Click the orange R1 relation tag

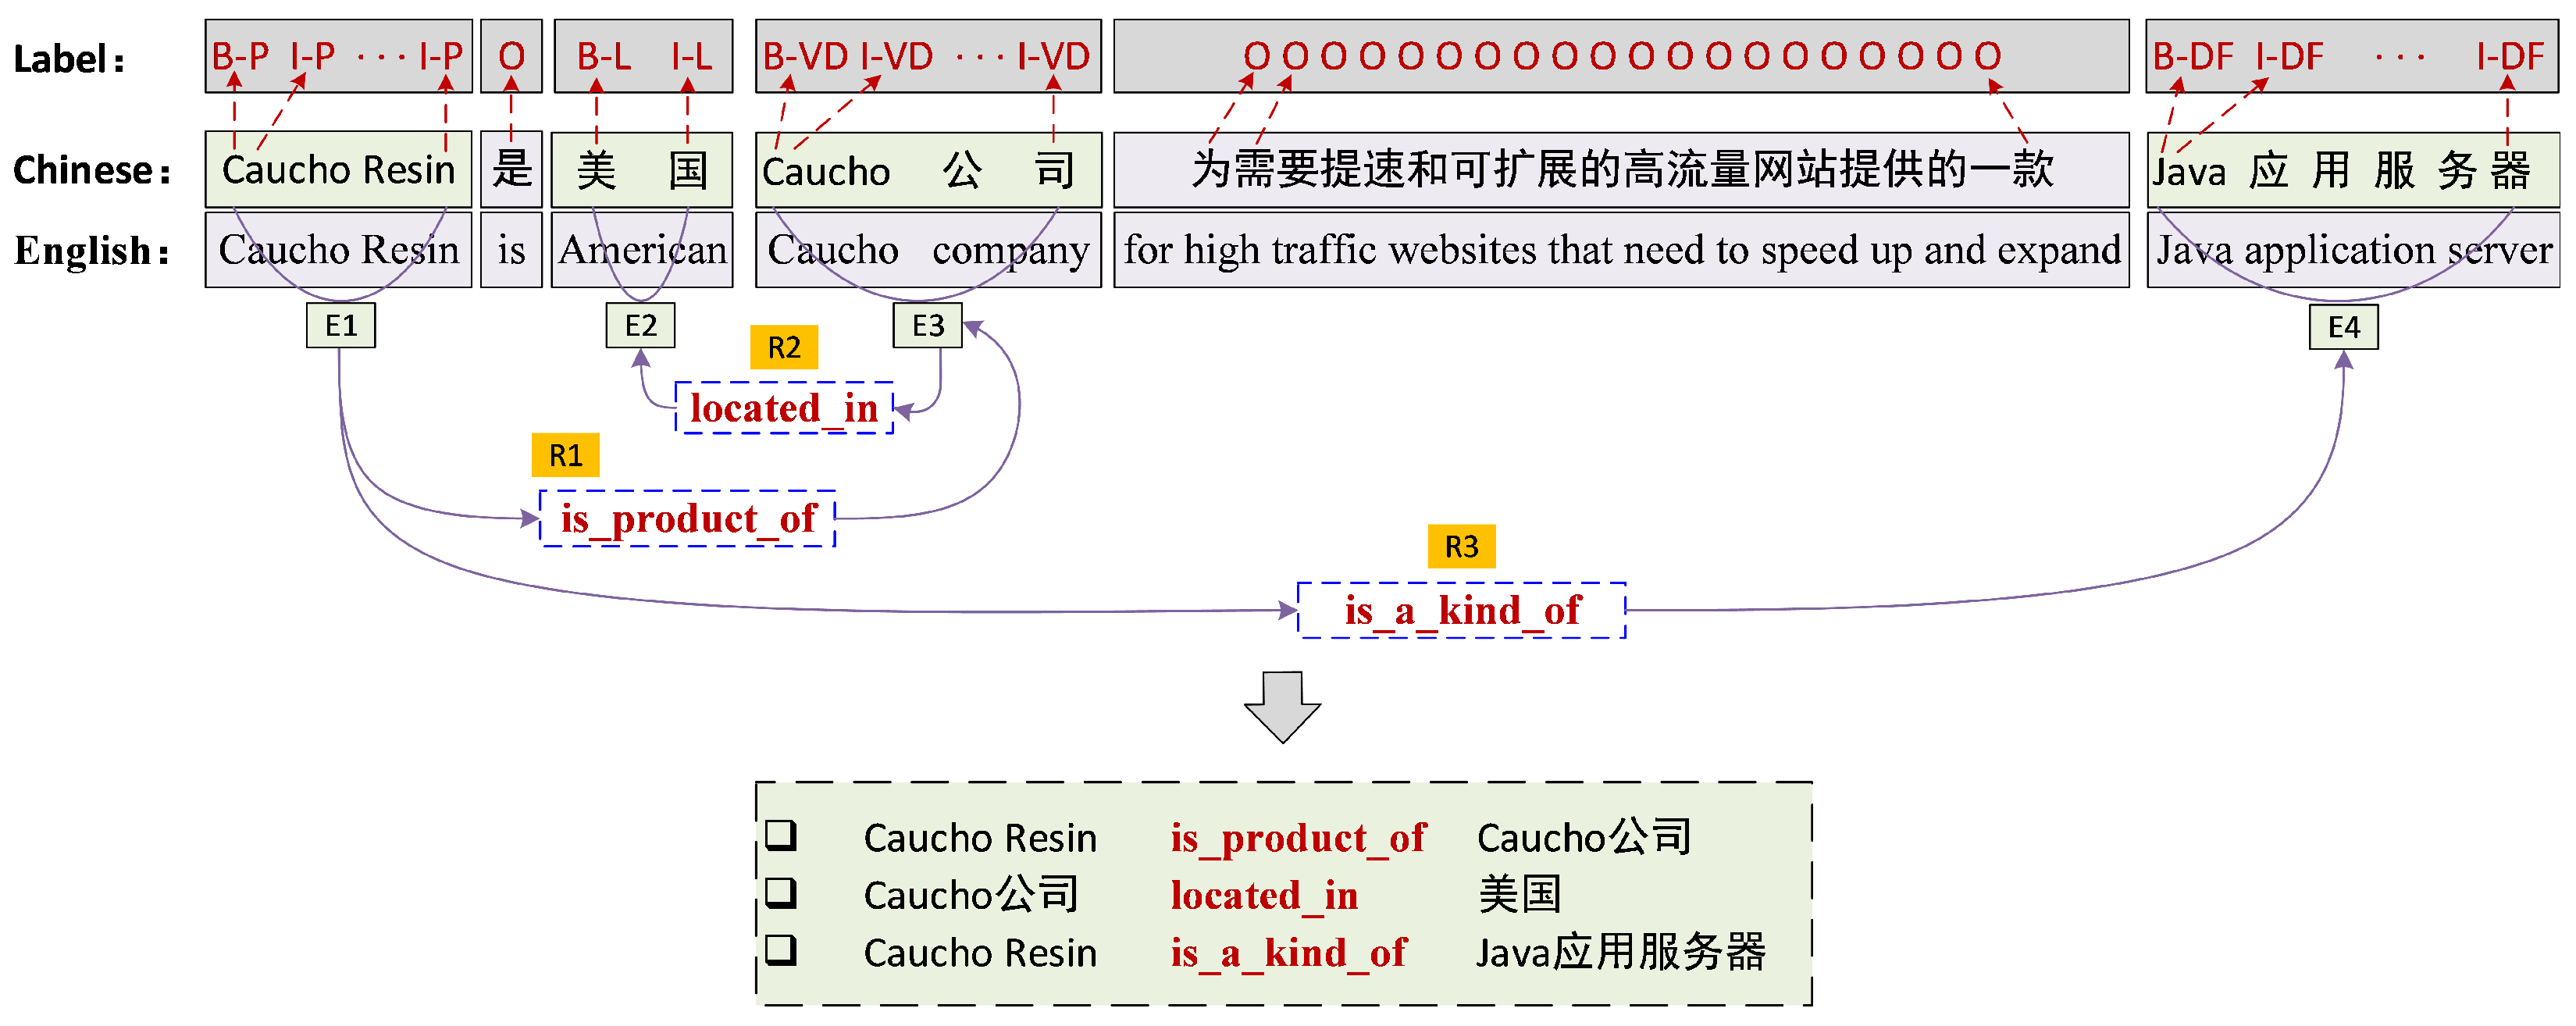tap(565, 455)
